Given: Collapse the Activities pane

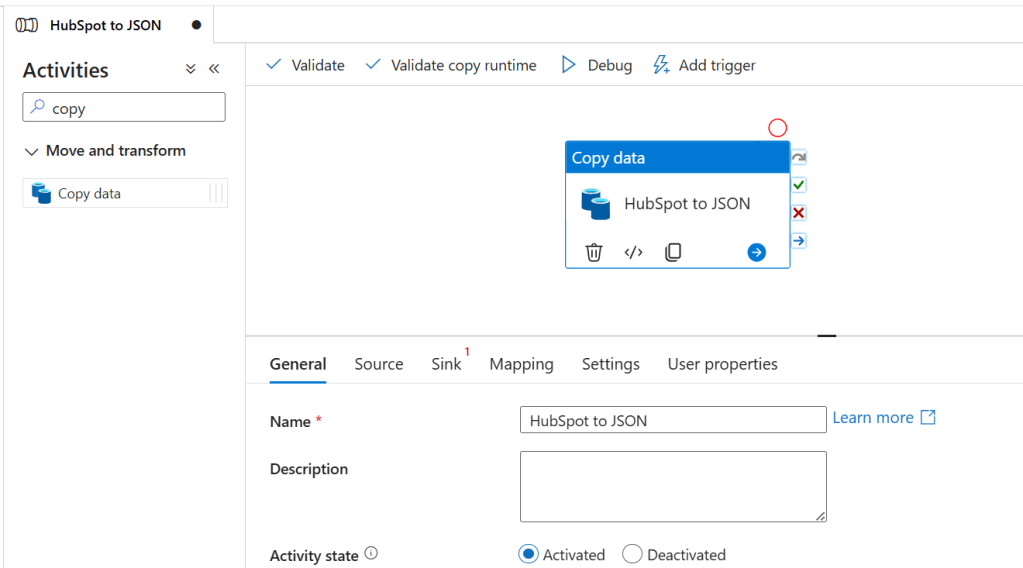Looking at the screenshot, I should pos(214,70).
